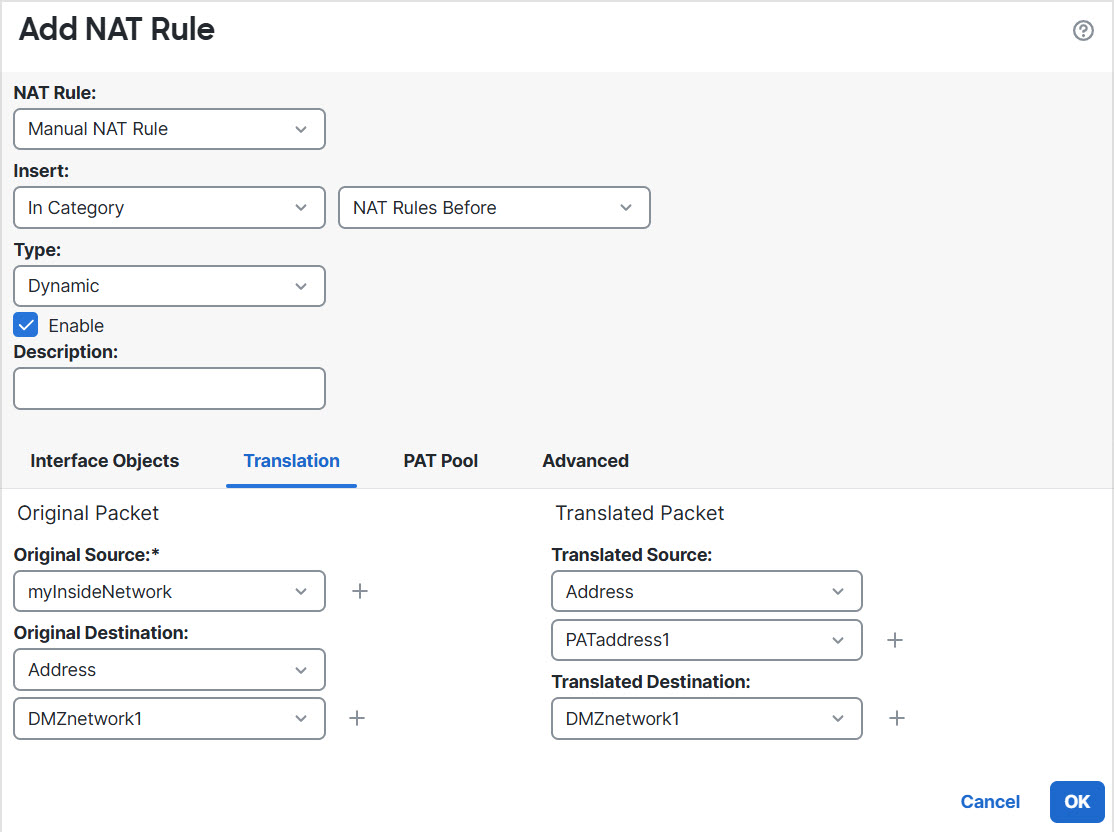Select the myInsideNetwork Original Source dropdown
1114x832 pixels.
coord(169,591)
